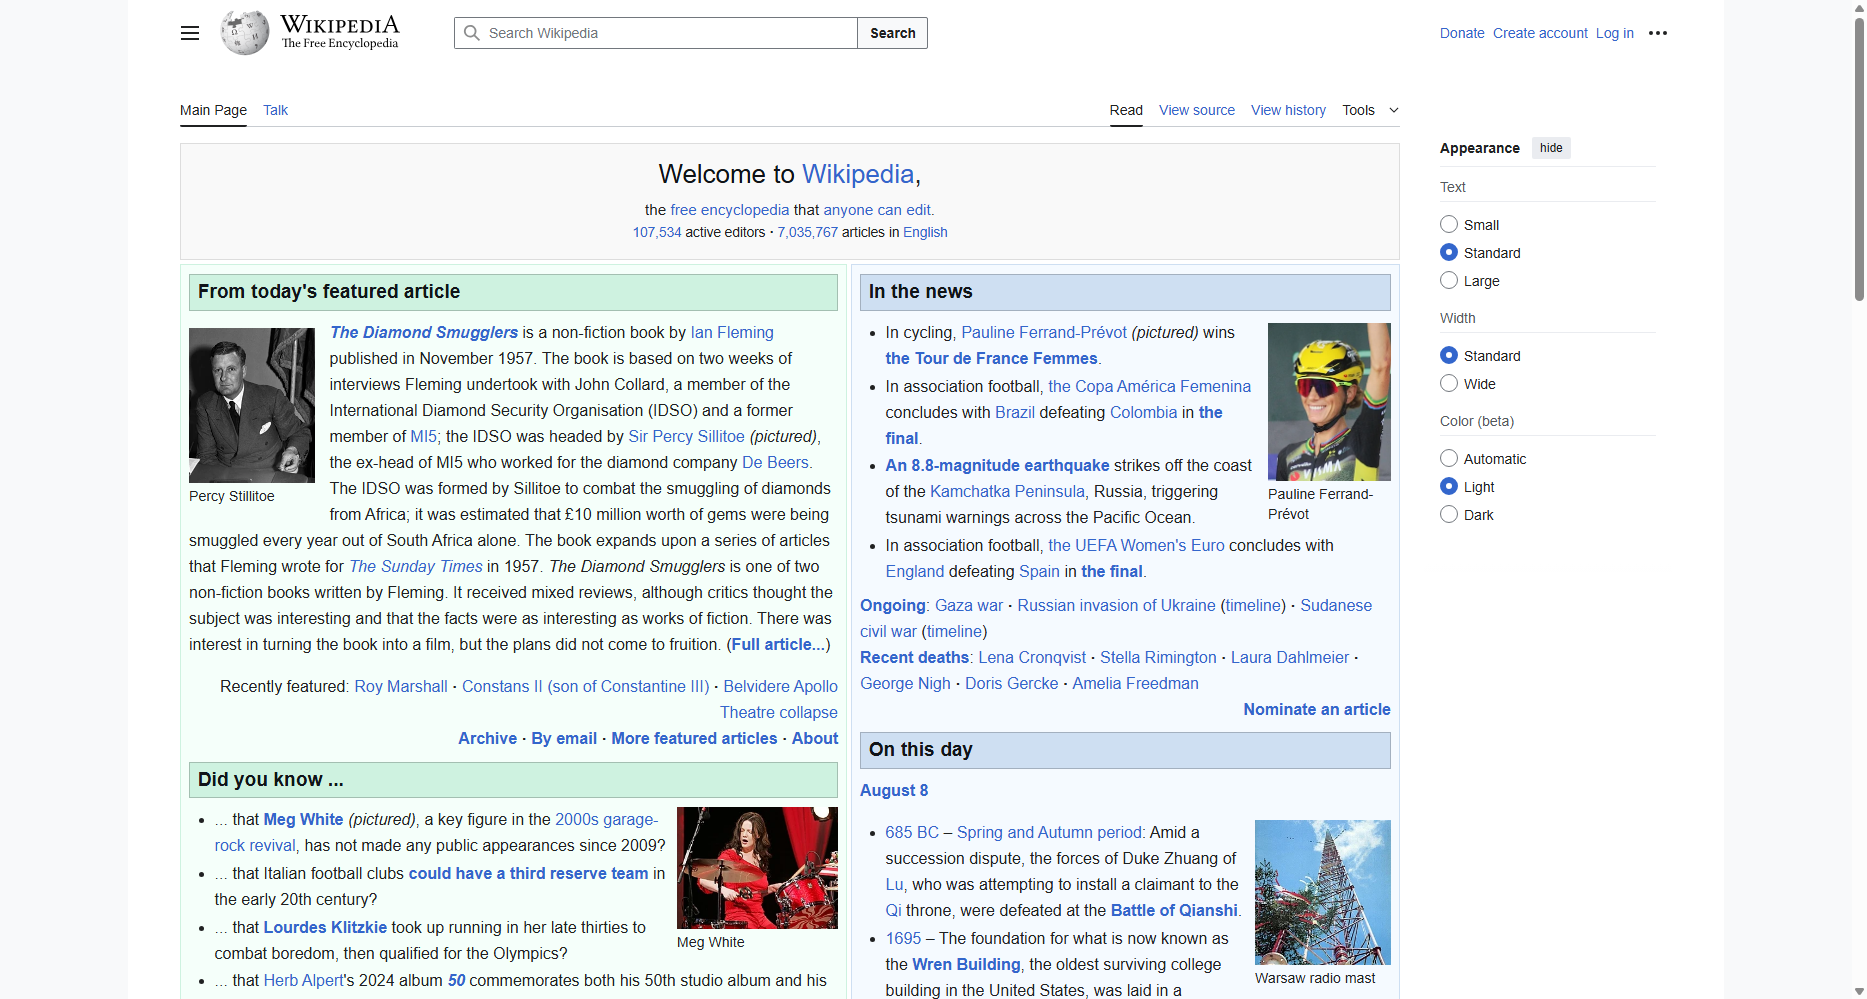Open the Main Page tab

point(213,110)
